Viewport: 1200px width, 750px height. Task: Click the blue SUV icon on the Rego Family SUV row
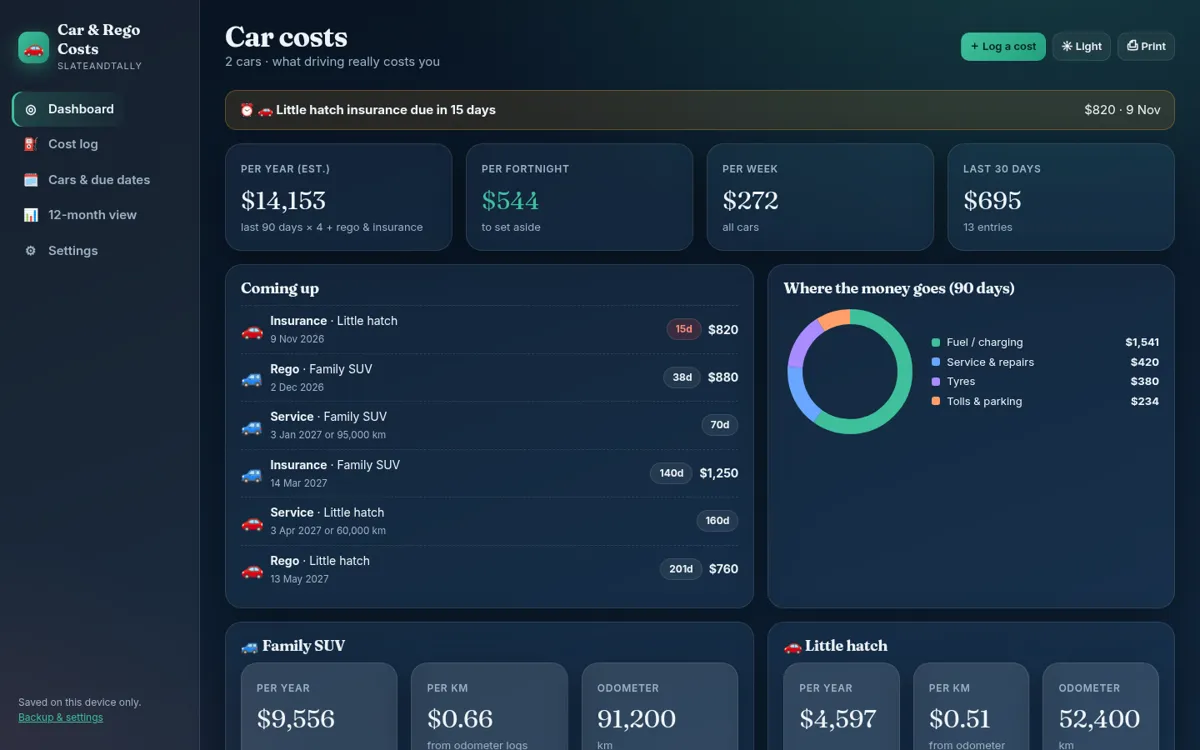pos(252,378)
